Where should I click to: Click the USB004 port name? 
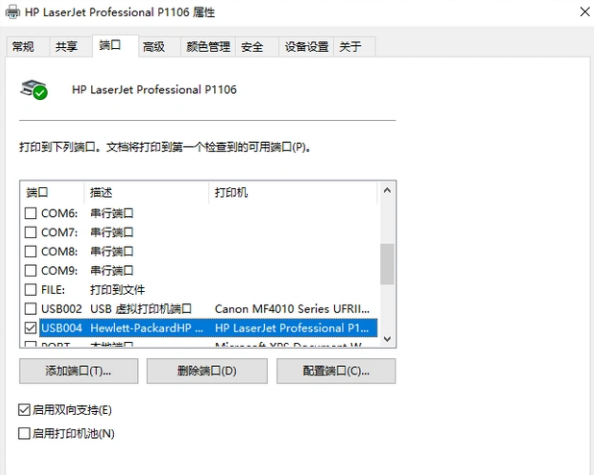pos(61,328)
